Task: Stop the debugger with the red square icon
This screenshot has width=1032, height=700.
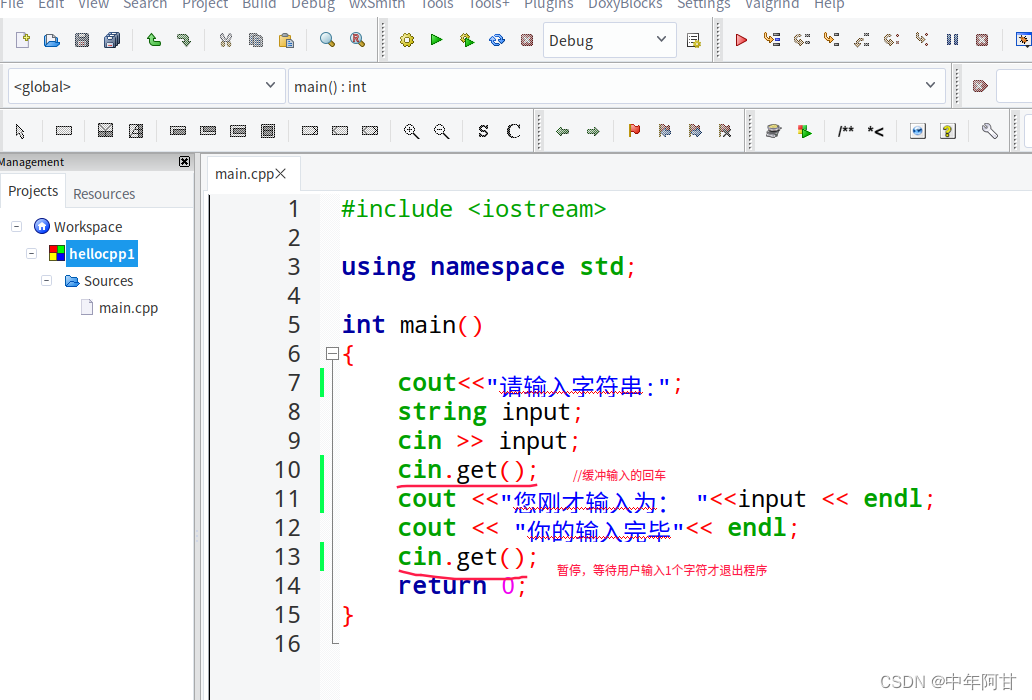Action: point(982,40)
